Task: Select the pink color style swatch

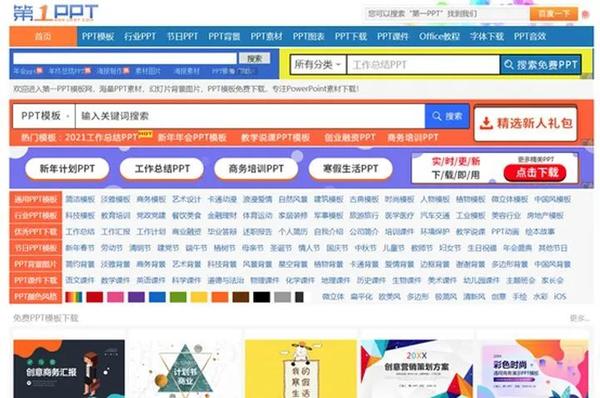Action: click(x=115, y=297)
